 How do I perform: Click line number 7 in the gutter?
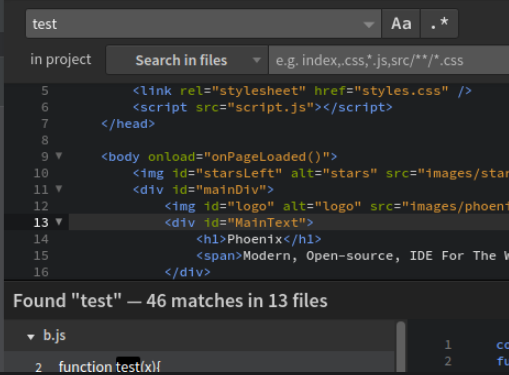[x=45, y=124]
